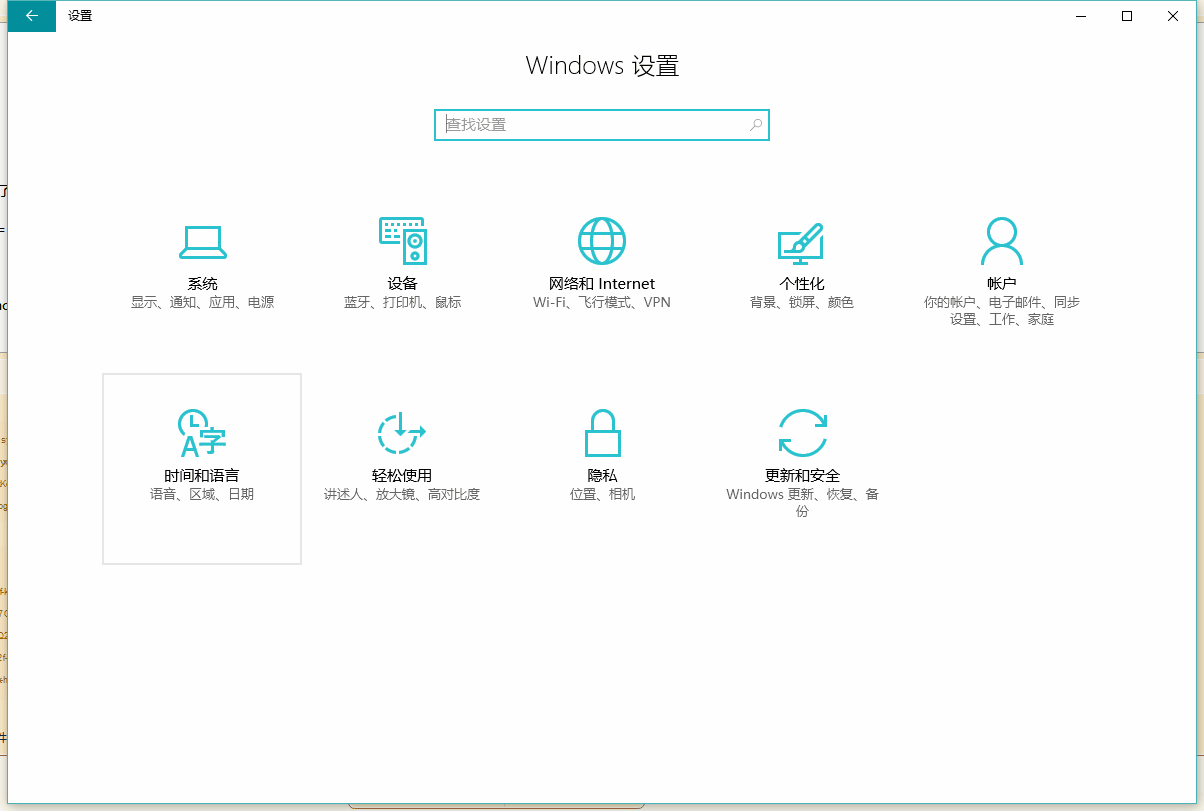Click the 更新和安全 title text

(802, 476)
